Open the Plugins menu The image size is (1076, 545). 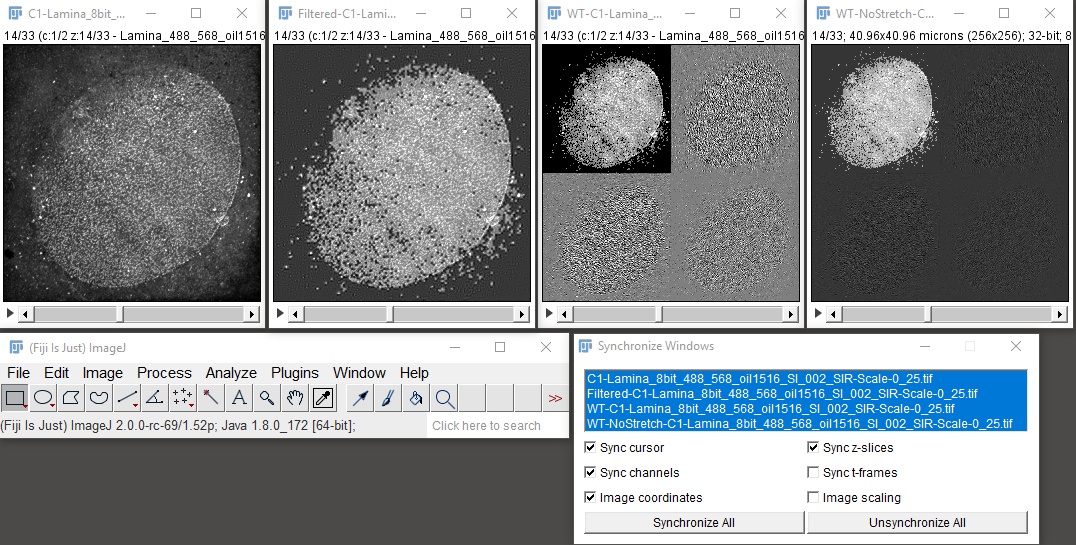[295, 373]
